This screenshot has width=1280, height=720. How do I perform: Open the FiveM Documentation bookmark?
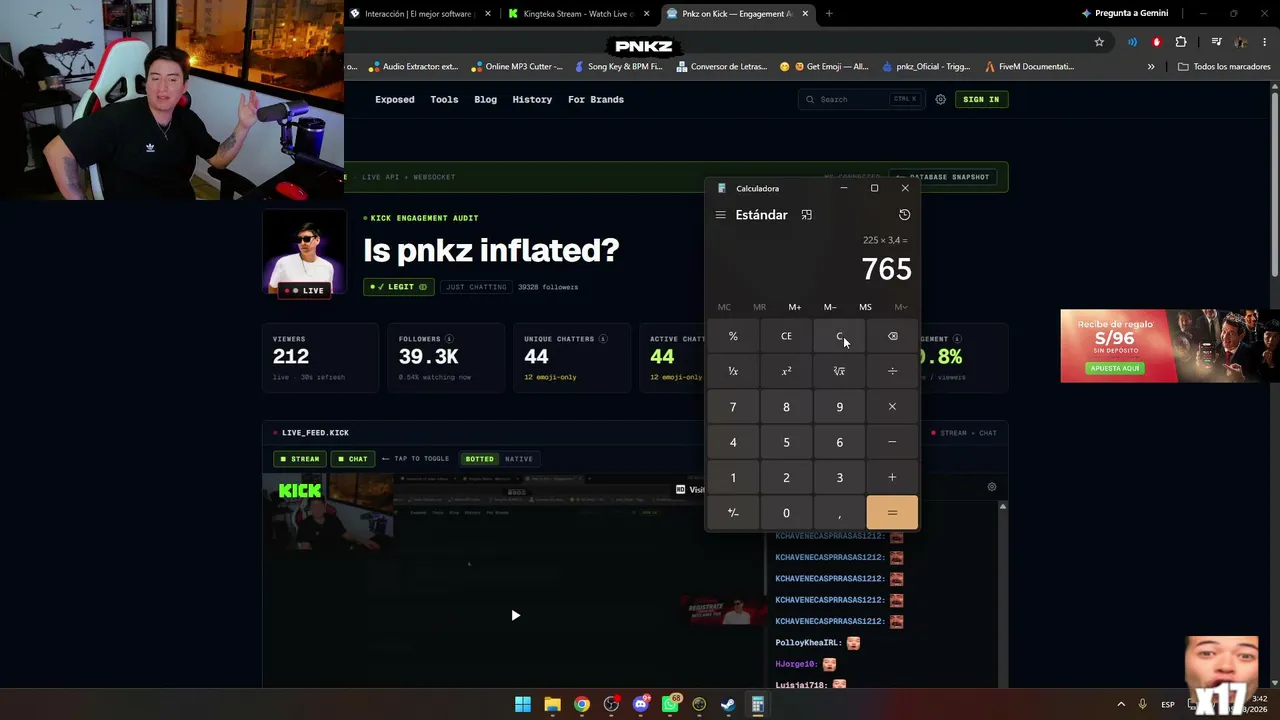pyautogui.click(x=1029, y=67)
